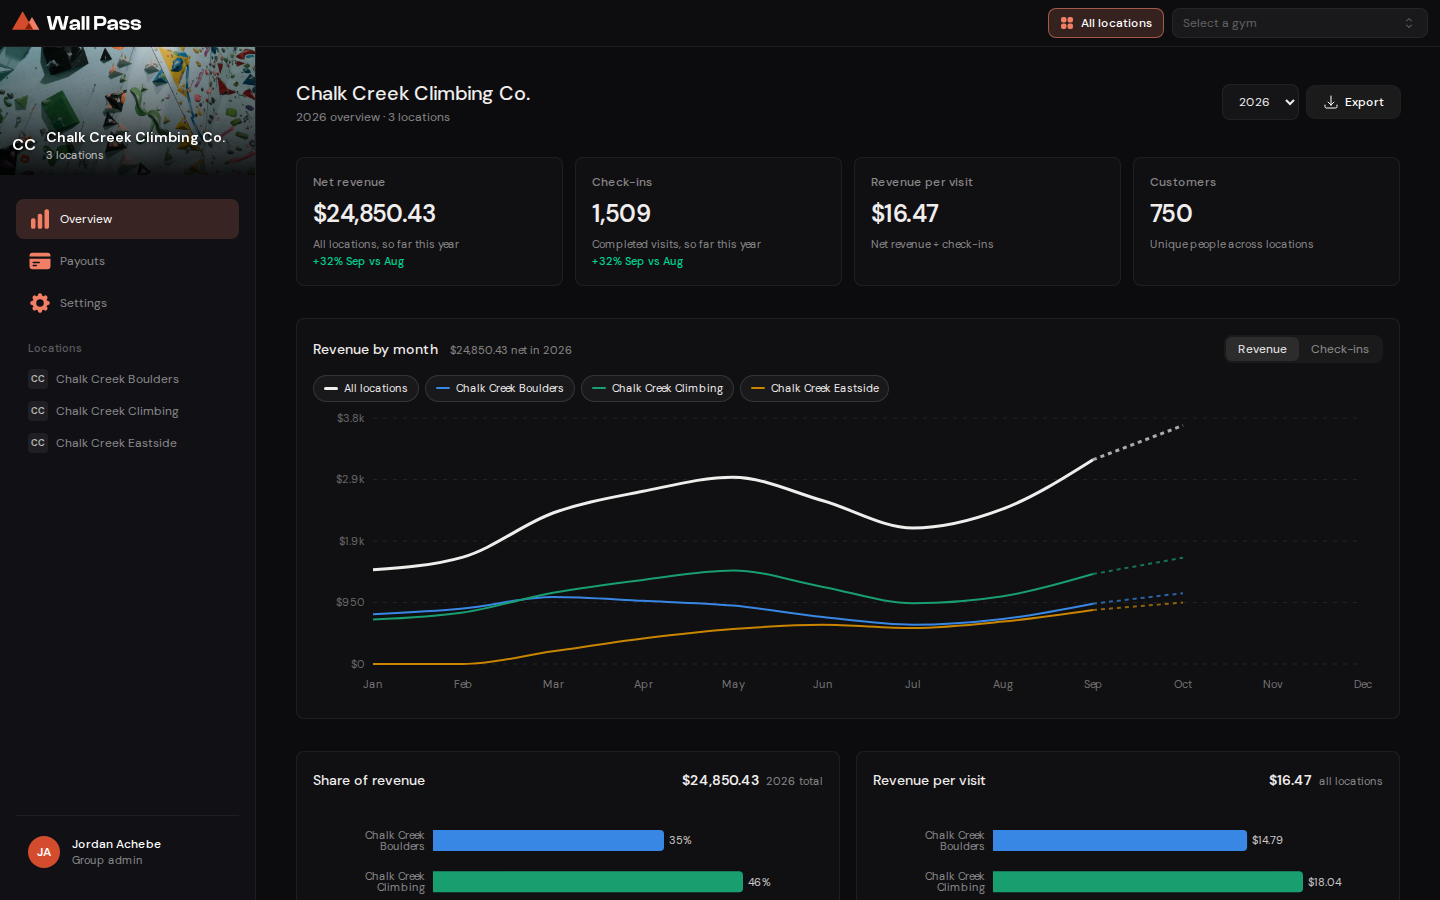Click the Share of revenue heading
The width and height of the screenshot is (1440, 900).
(369, 780)
